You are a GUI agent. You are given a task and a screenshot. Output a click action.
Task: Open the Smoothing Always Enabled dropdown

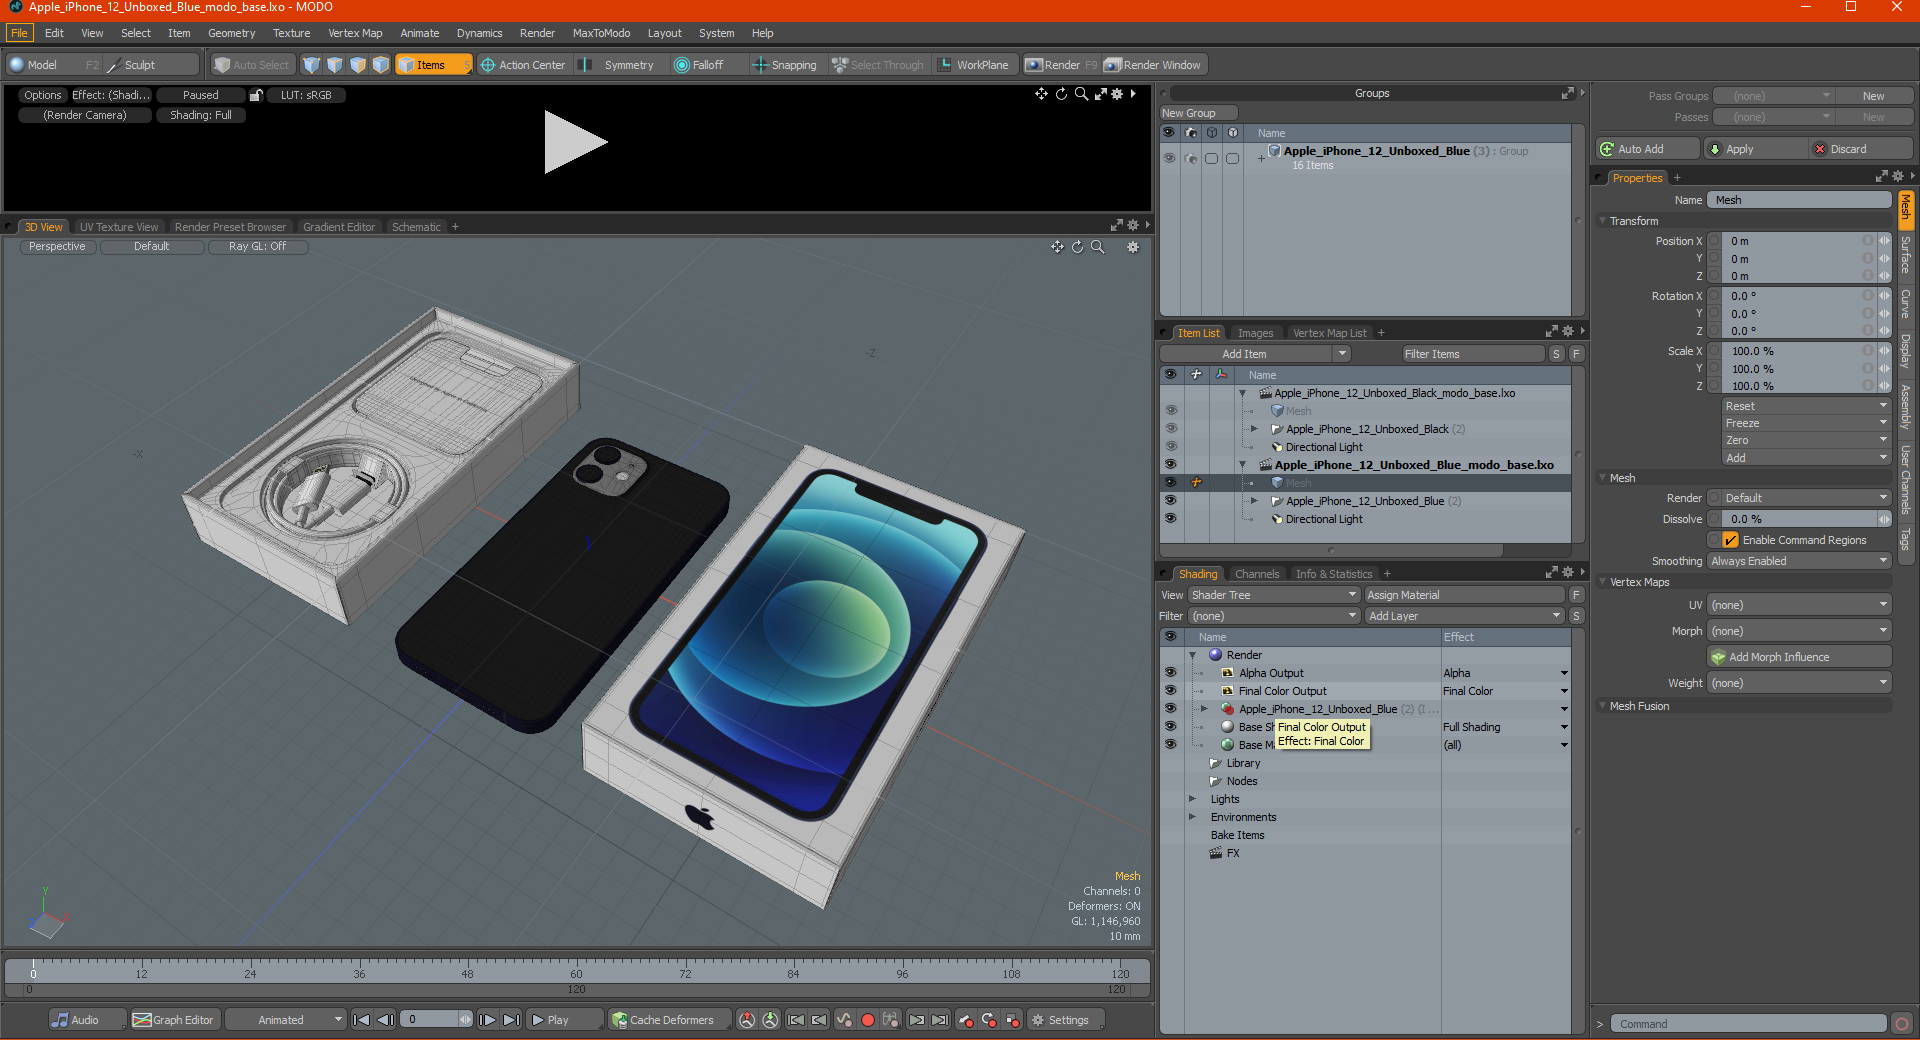click(1799, 561)
